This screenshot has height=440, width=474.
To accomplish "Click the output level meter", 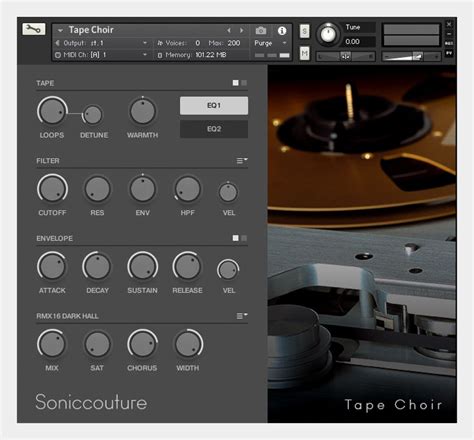I will (x=411, y=35).
